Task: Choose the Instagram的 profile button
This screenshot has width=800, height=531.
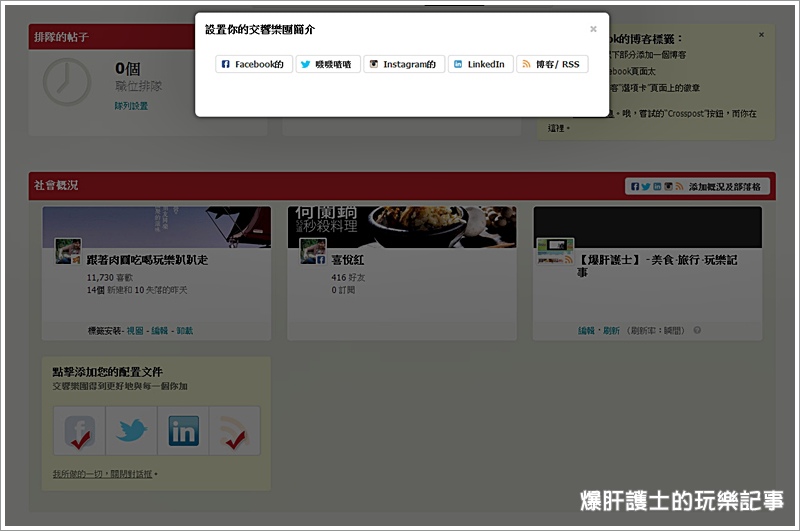Action: pyautogui.click(x=404, y=64)
